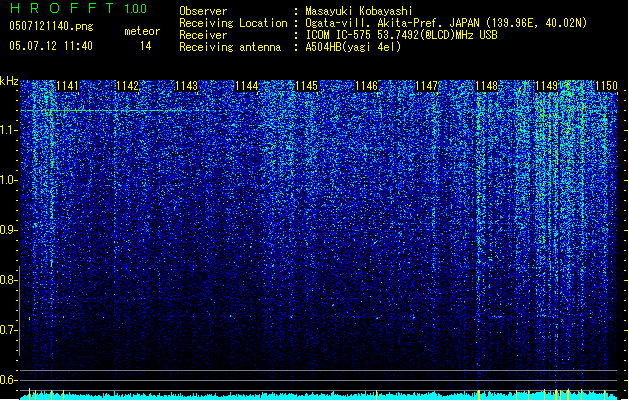Click the 1144 time marker
Viewport: 629px width, 400px height.
(x=247, y=86)
